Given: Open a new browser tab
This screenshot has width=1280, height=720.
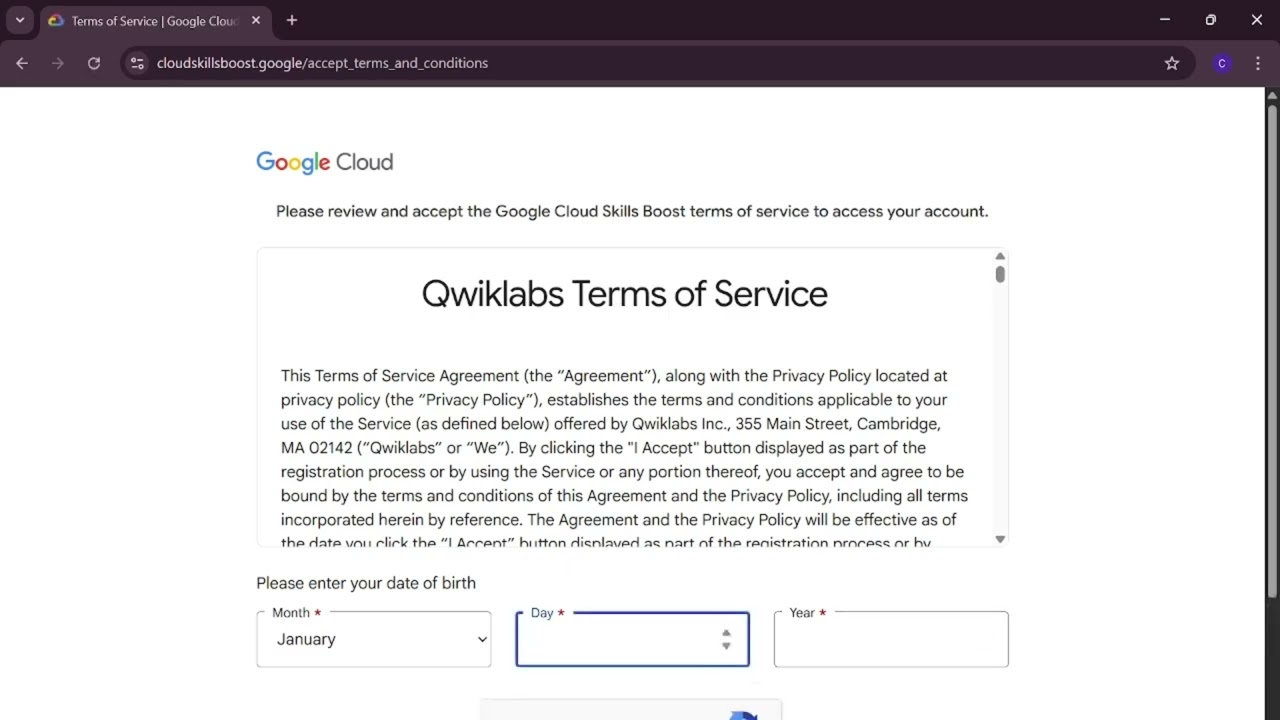Looking at the screenshot, I should (x=292, y=20).
